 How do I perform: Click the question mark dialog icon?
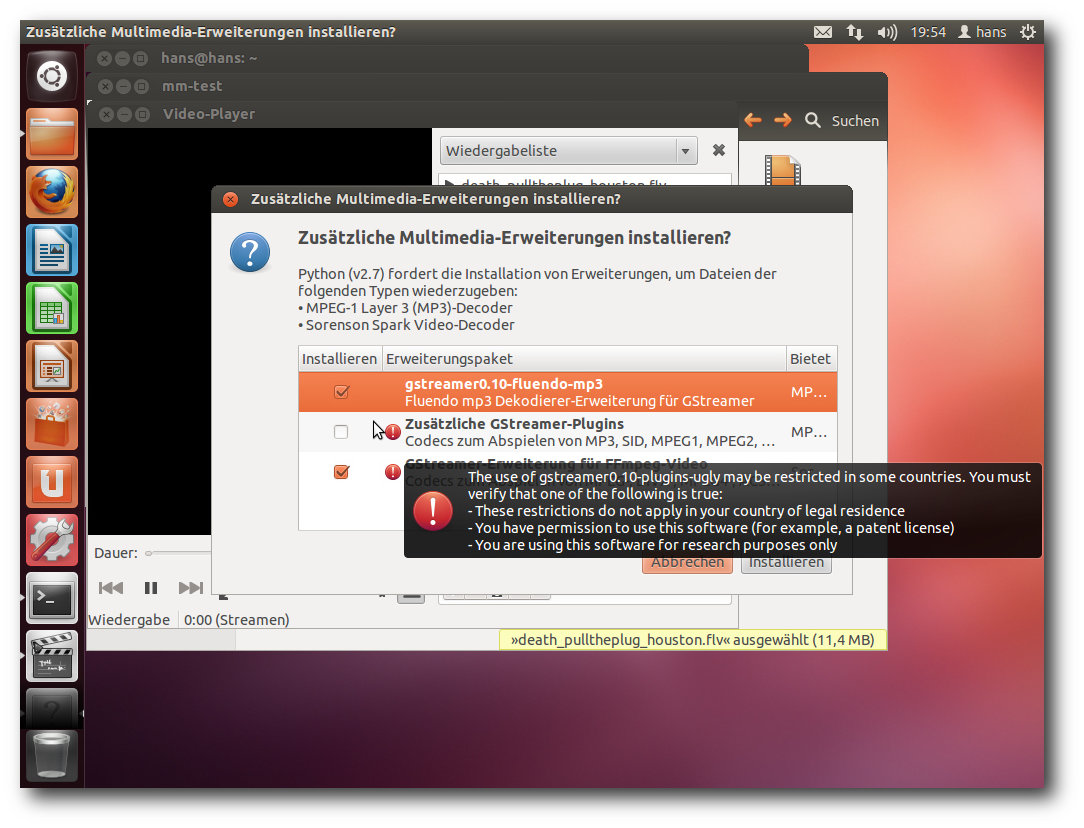point(250,252)
